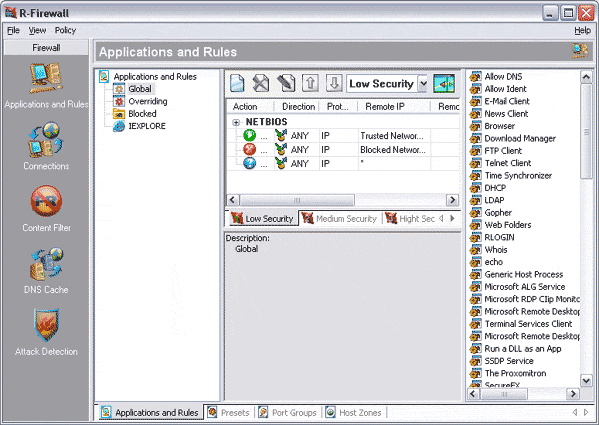Select the Applications and Rules root tree node

pos(155,76)
